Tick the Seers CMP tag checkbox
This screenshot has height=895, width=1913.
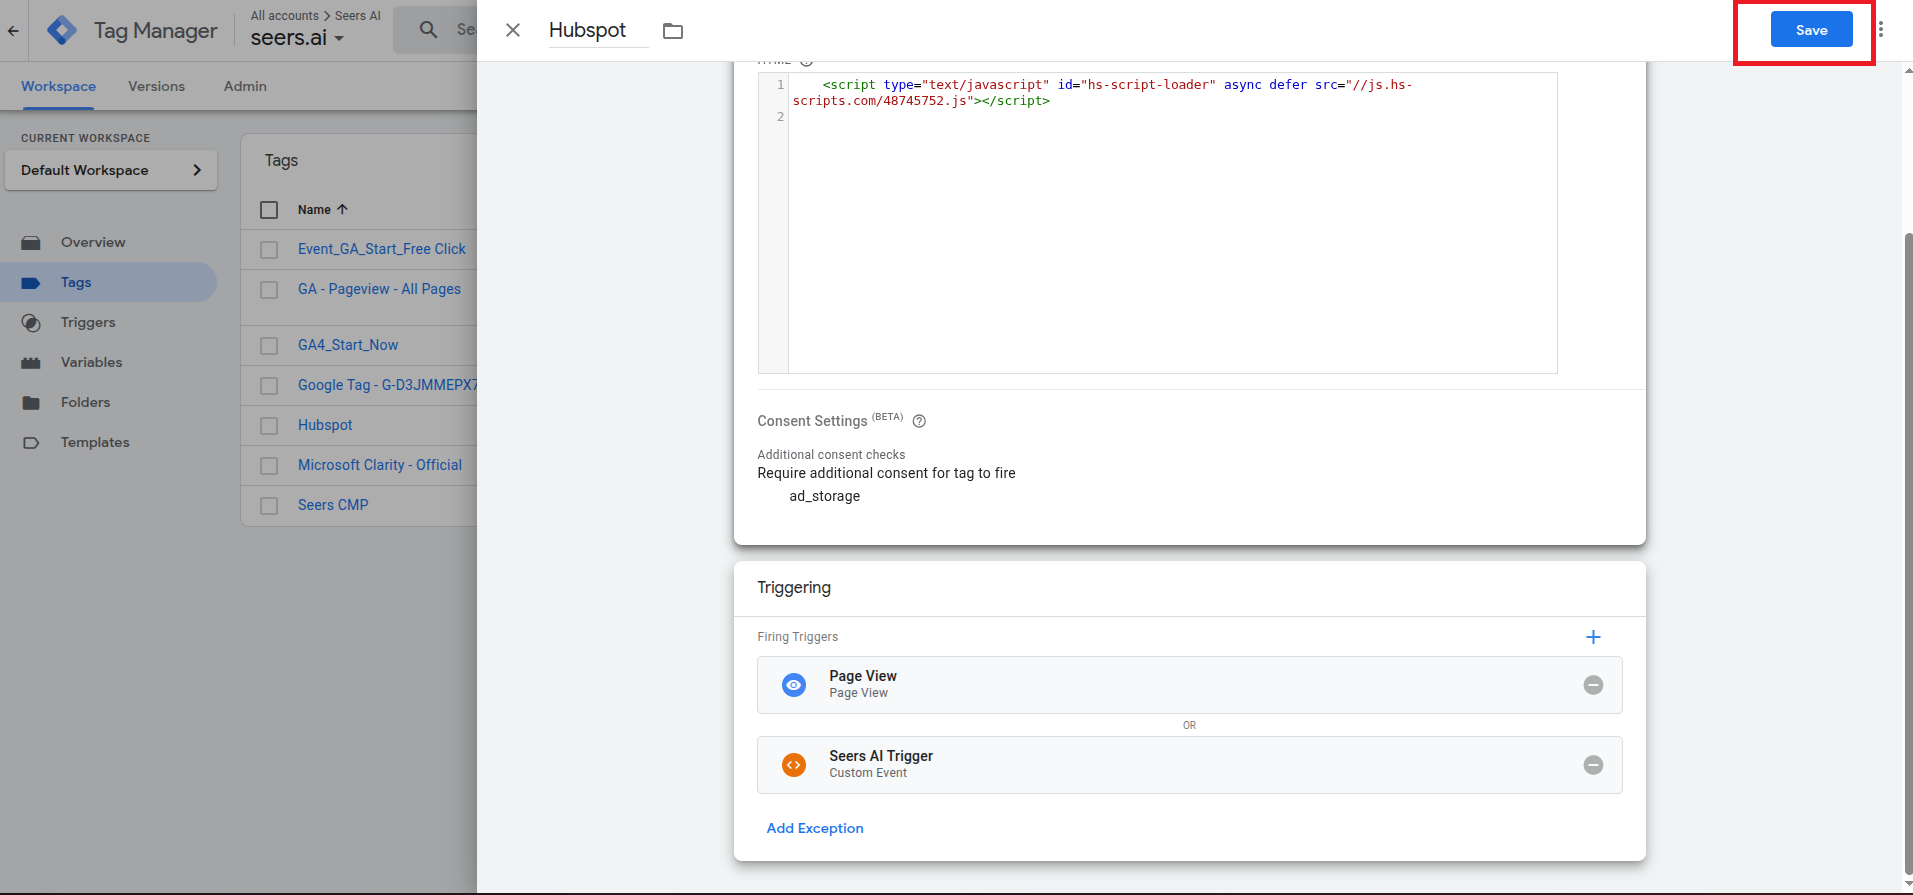pyautogui.click(x=269, y=506)
